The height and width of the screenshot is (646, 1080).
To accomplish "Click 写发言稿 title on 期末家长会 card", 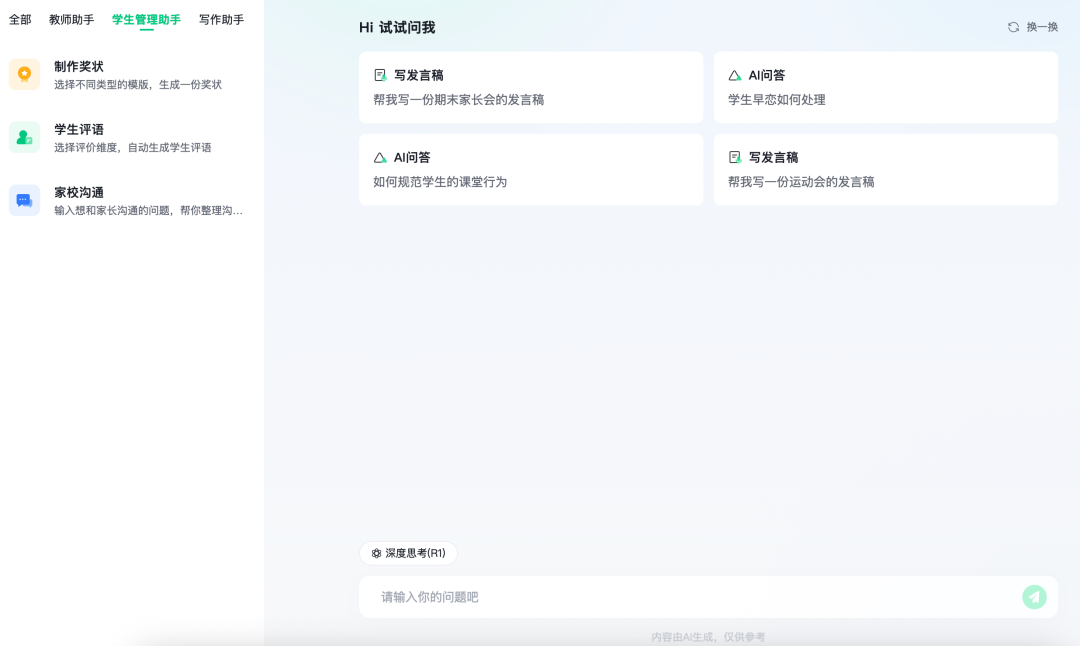I will pyautogui.click(x=418, y=75).
